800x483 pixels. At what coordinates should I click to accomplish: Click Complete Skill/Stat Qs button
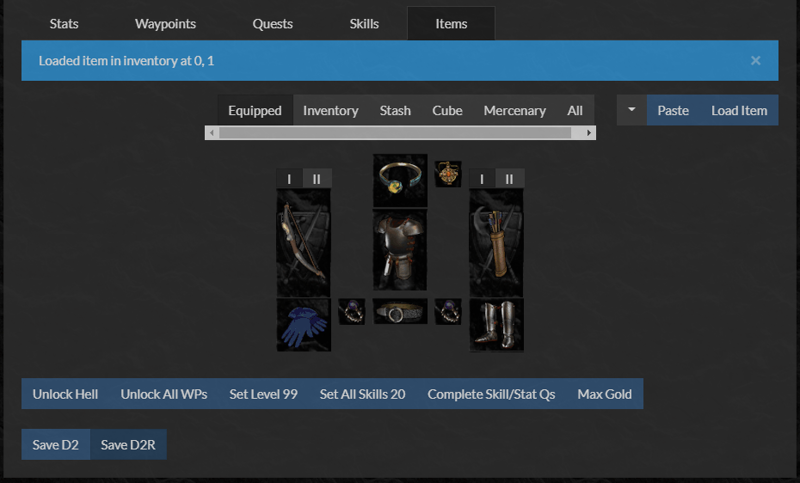point(491,394)
